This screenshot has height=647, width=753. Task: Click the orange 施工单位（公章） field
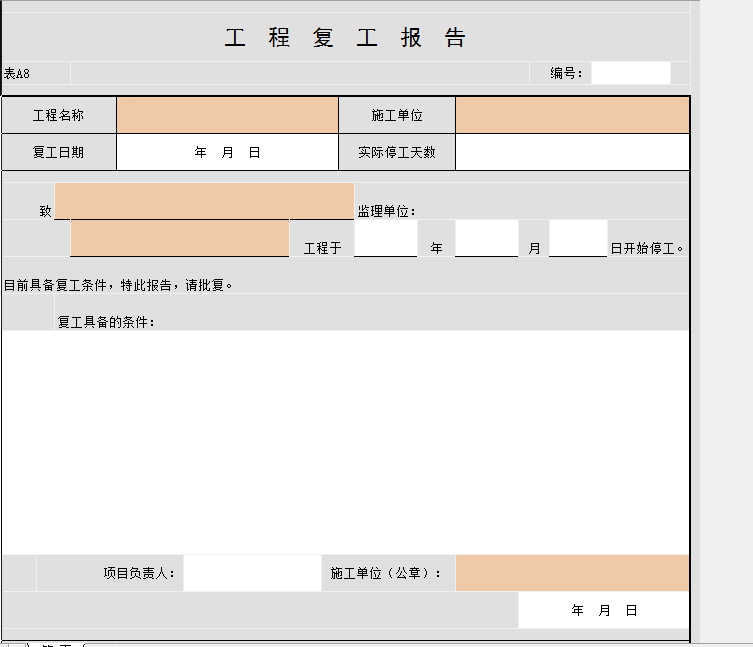(572, 573)
